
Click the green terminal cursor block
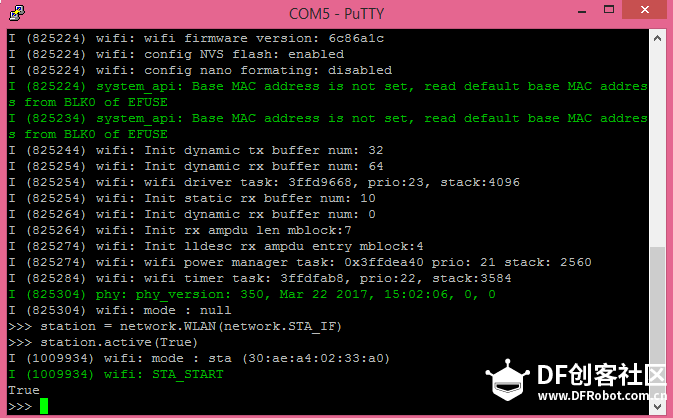coord(44,406)
